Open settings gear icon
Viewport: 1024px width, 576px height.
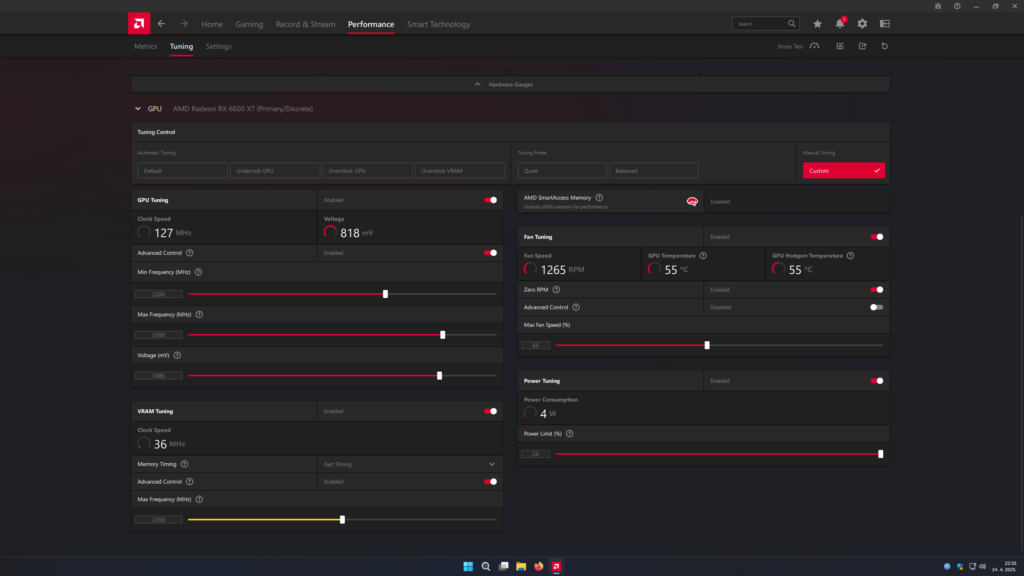[x=862, y=24]
